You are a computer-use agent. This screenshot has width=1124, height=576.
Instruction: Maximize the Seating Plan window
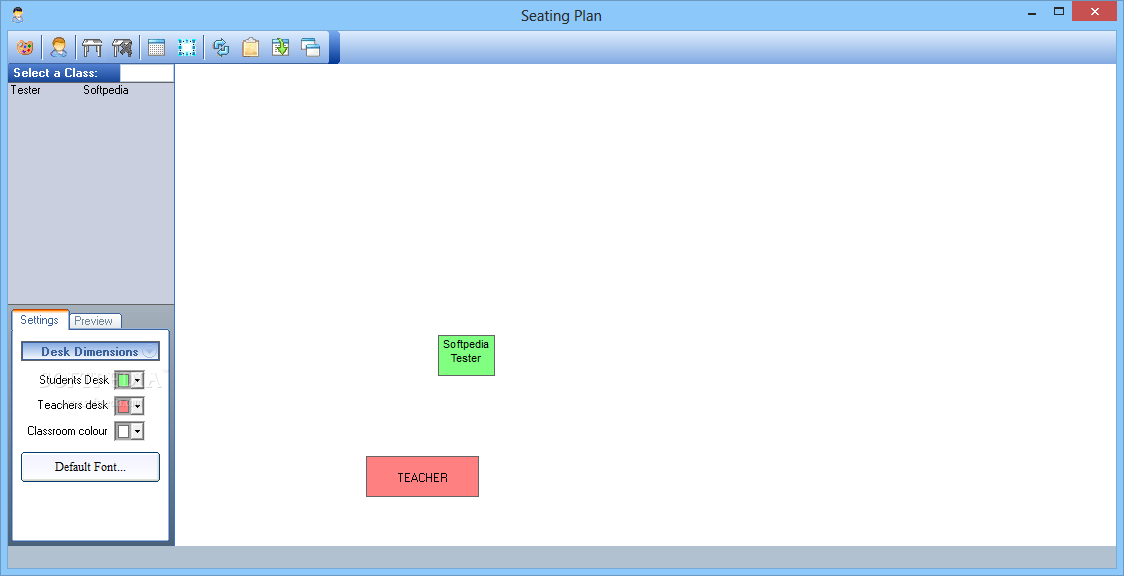point(1059,11)
